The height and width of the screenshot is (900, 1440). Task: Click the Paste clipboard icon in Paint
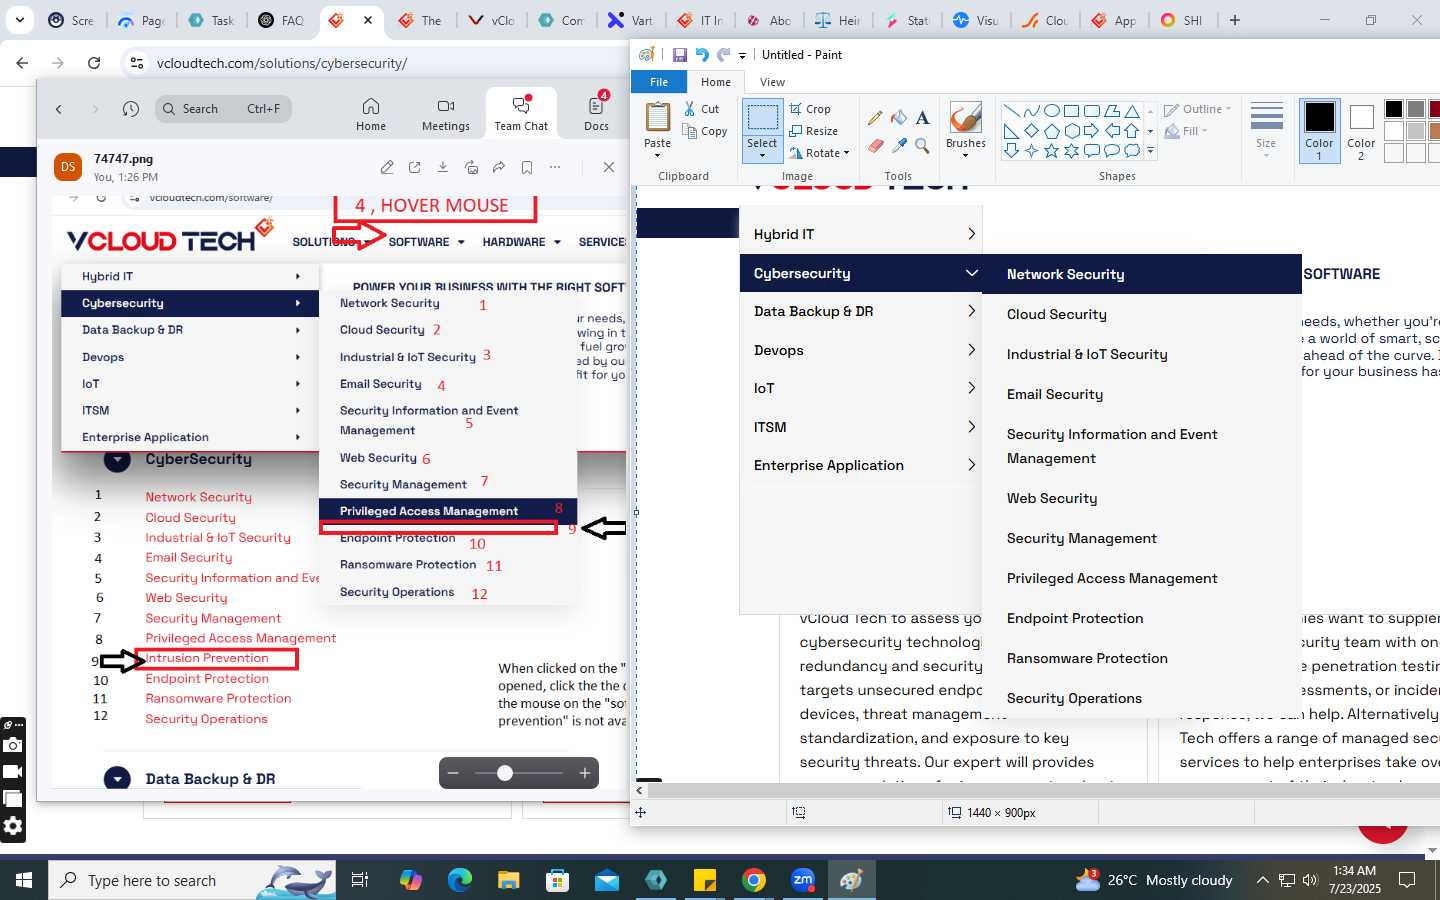tap(657, 117)
